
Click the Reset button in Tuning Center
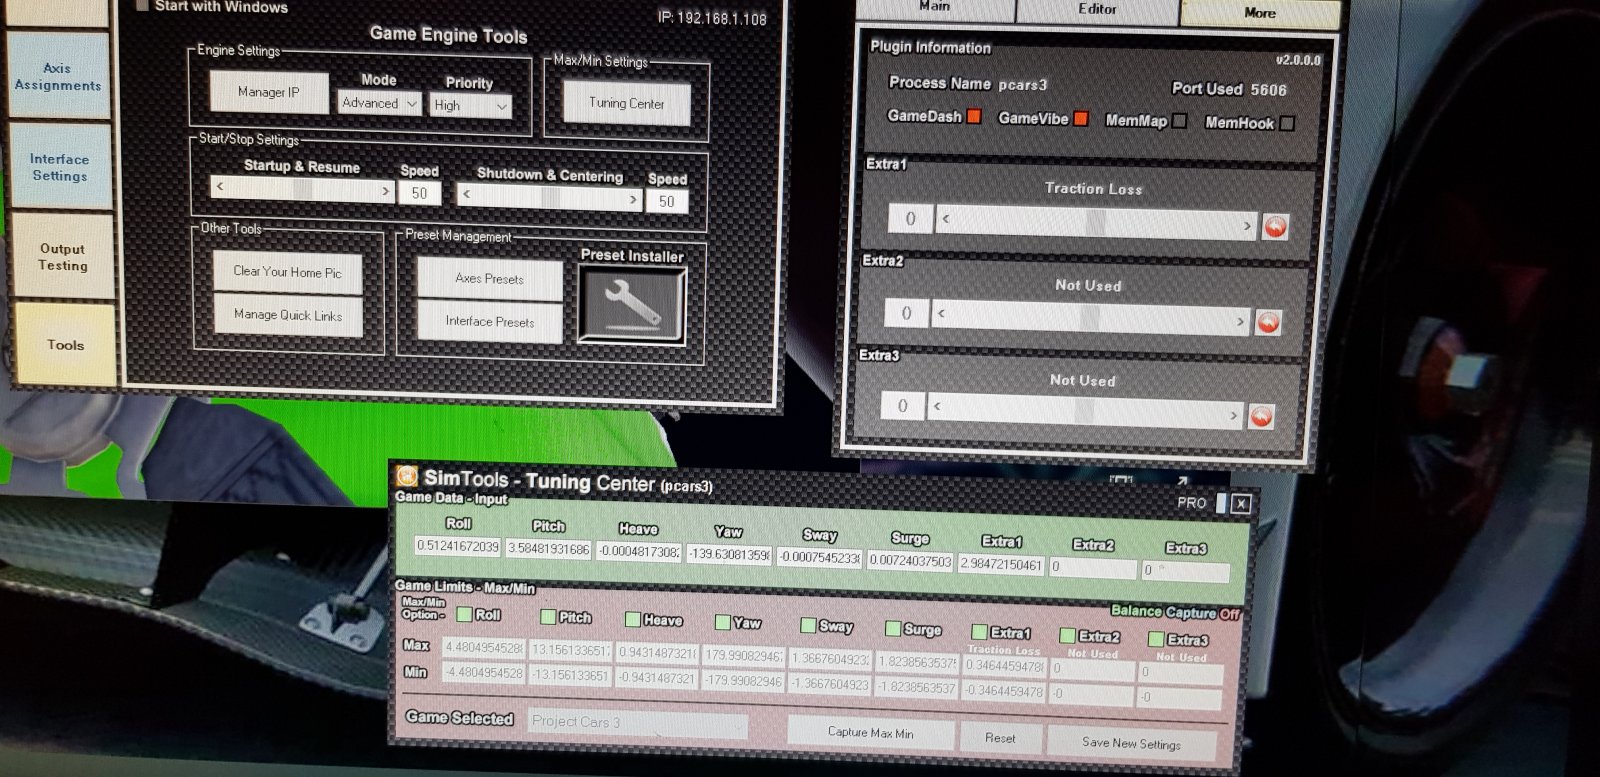1000,738
